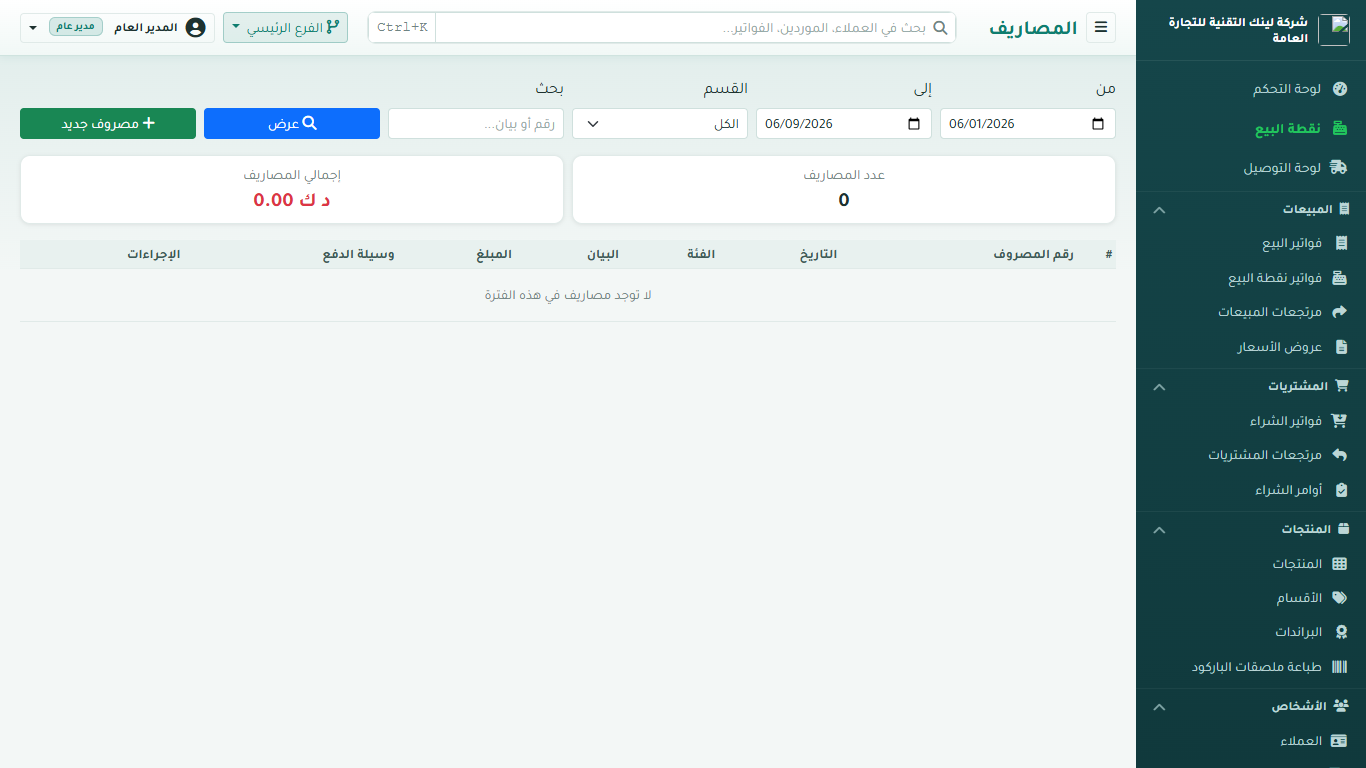1366x768 pixels.
Task: Click the dashboard gauge icon next to لوحة التحكم
Action: click(1341, 89)
